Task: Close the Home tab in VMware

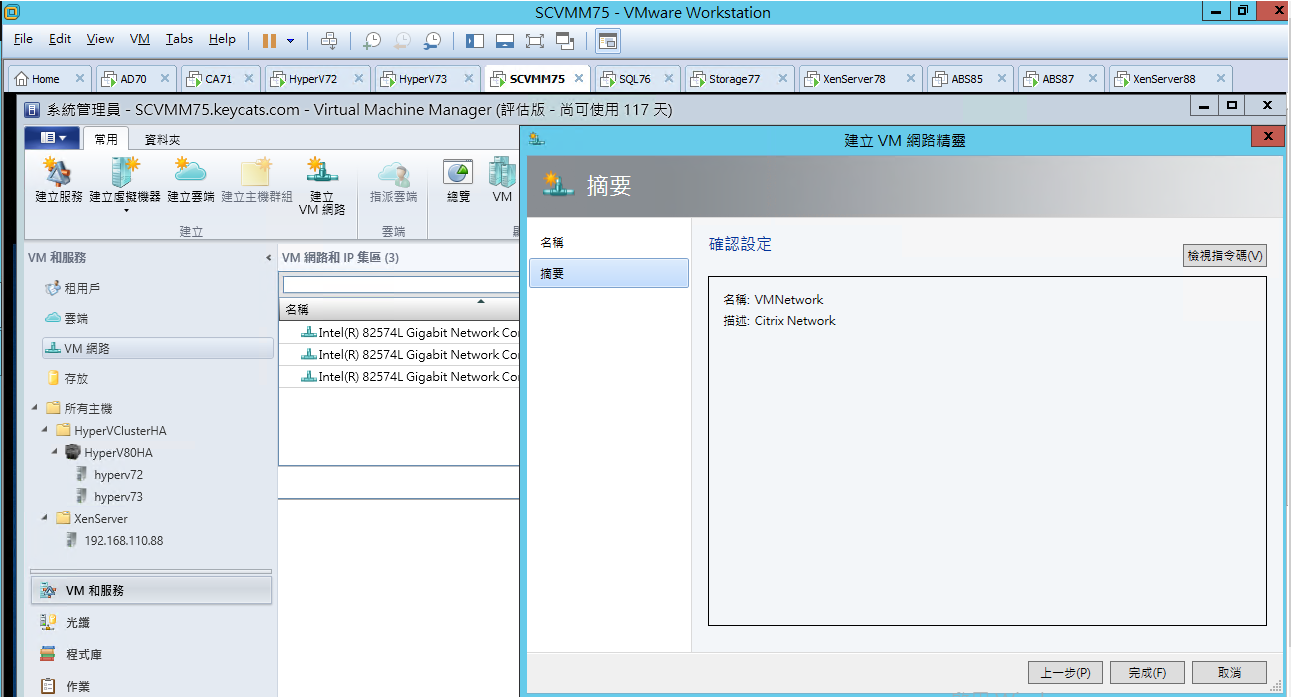Action: point(80,79)
